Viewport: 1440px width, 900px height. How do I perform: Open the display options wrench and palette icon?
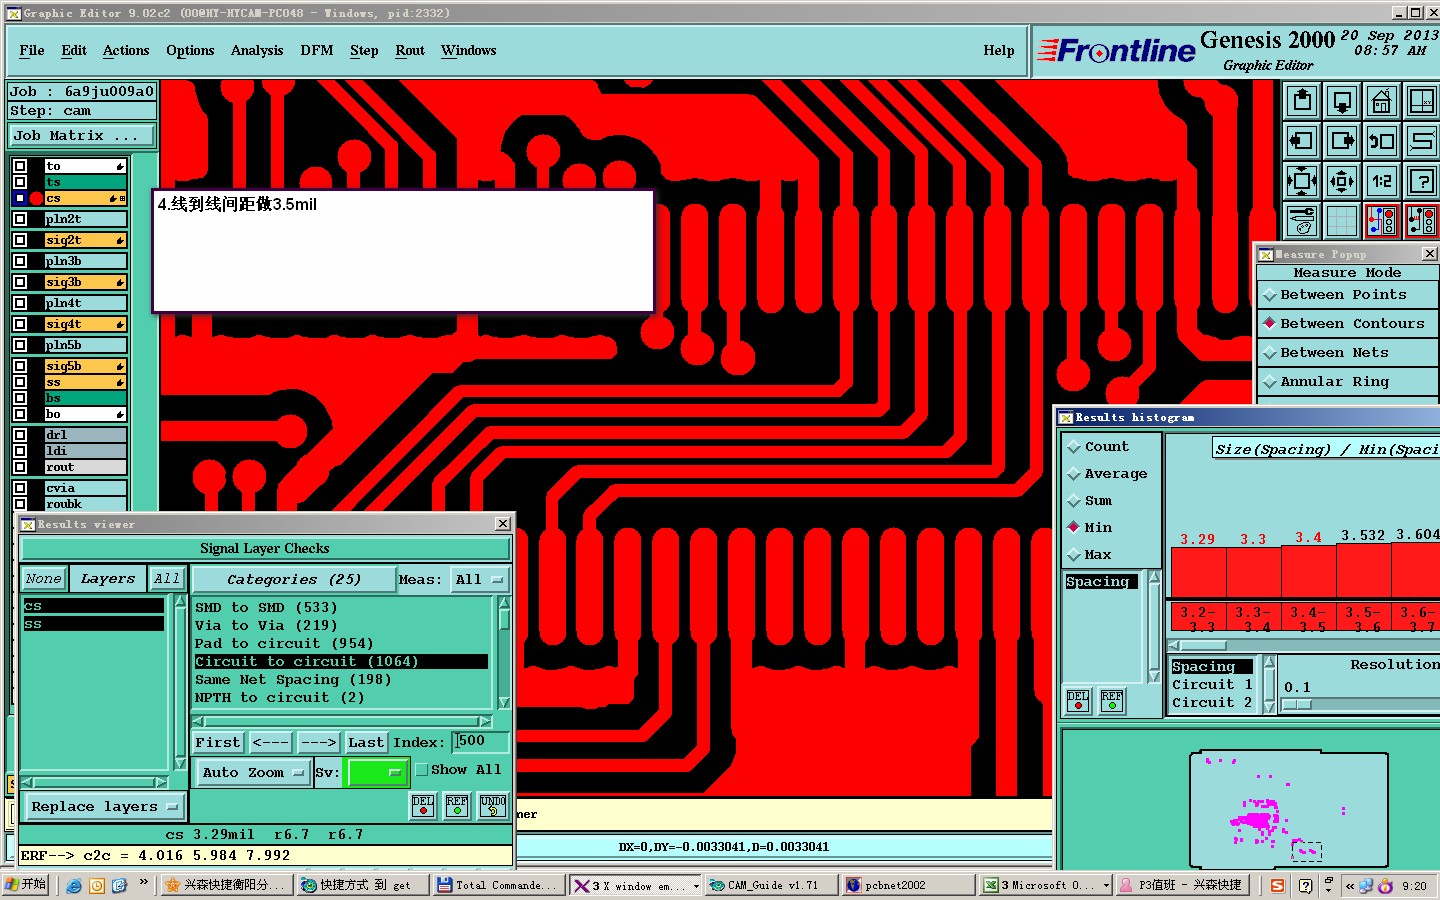[1302, 220]
